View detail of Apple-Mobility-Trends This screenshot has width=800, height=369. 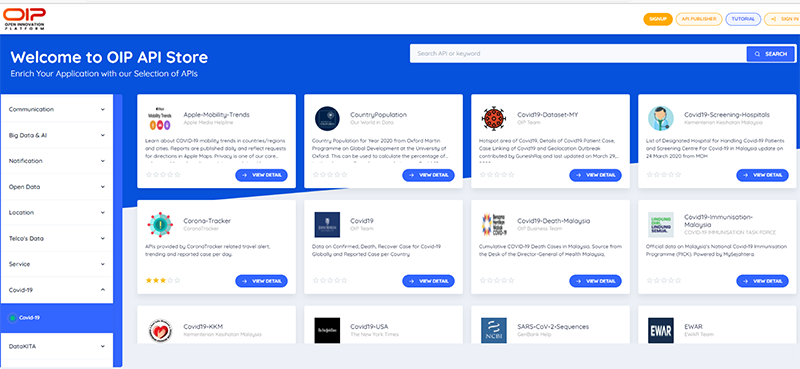tap(261, 175)
